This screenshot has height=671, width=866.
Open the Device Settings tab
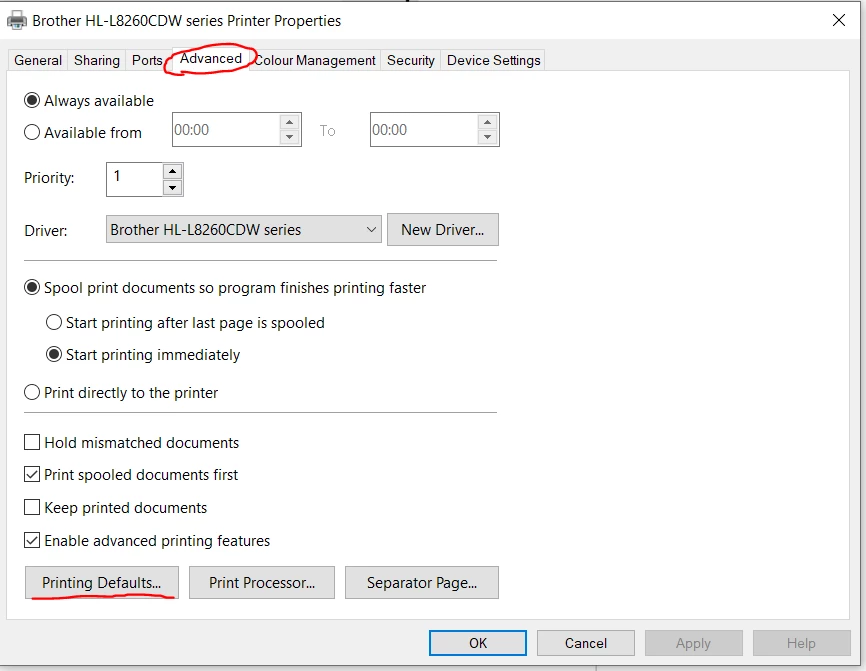pyautogui.click(x=493, y=60)
